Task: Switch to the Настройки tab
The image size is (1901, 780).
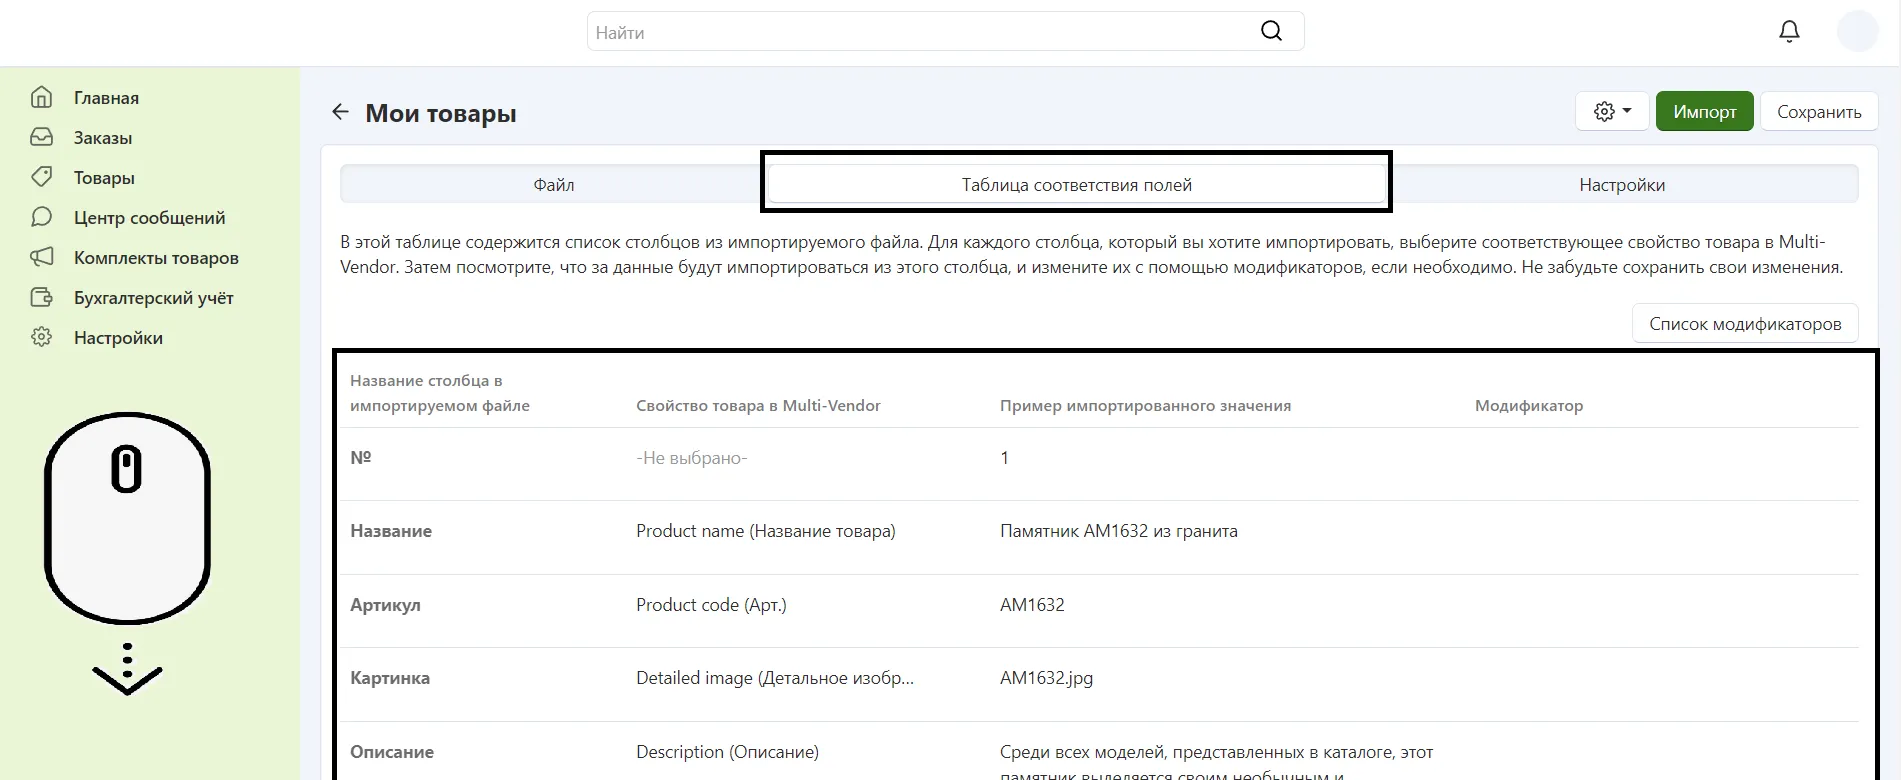Action: 1621,185
